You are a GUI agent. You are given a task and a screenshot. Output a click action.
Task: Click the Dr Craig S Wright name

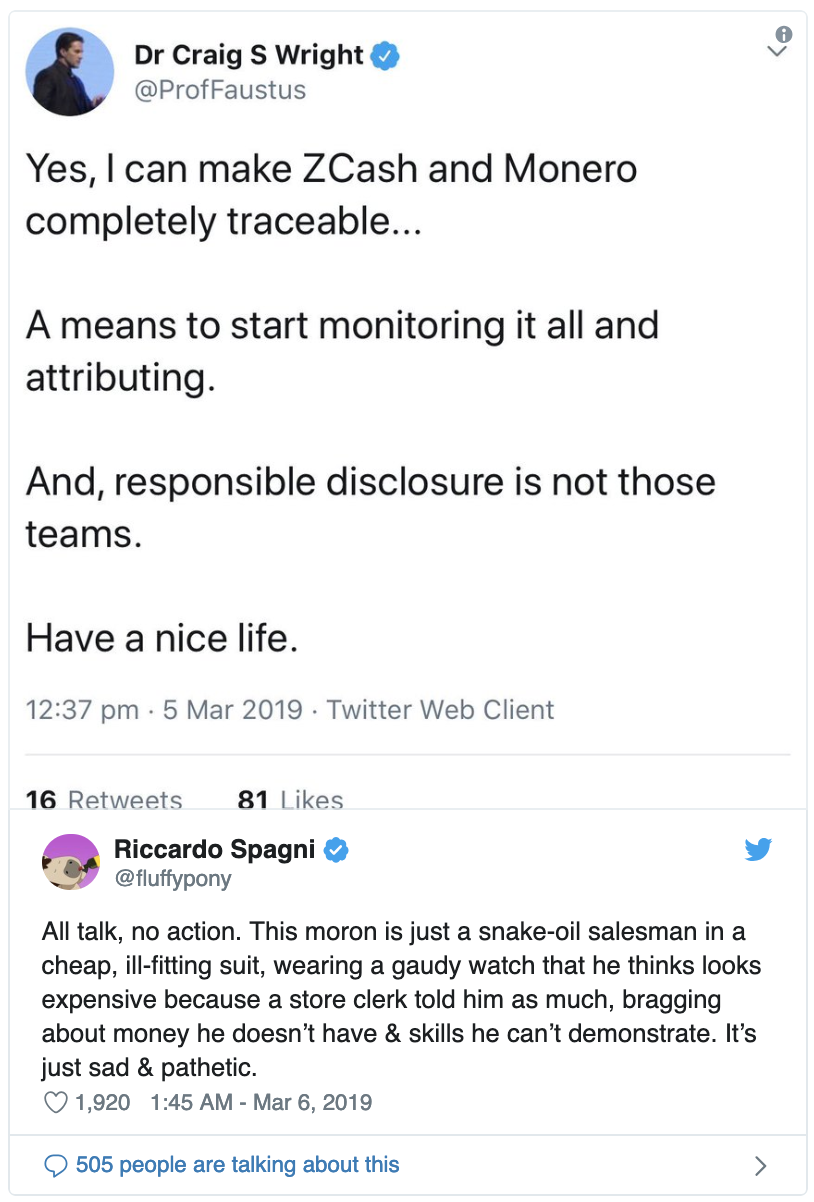pyautogui.click(x=248, y=56)
